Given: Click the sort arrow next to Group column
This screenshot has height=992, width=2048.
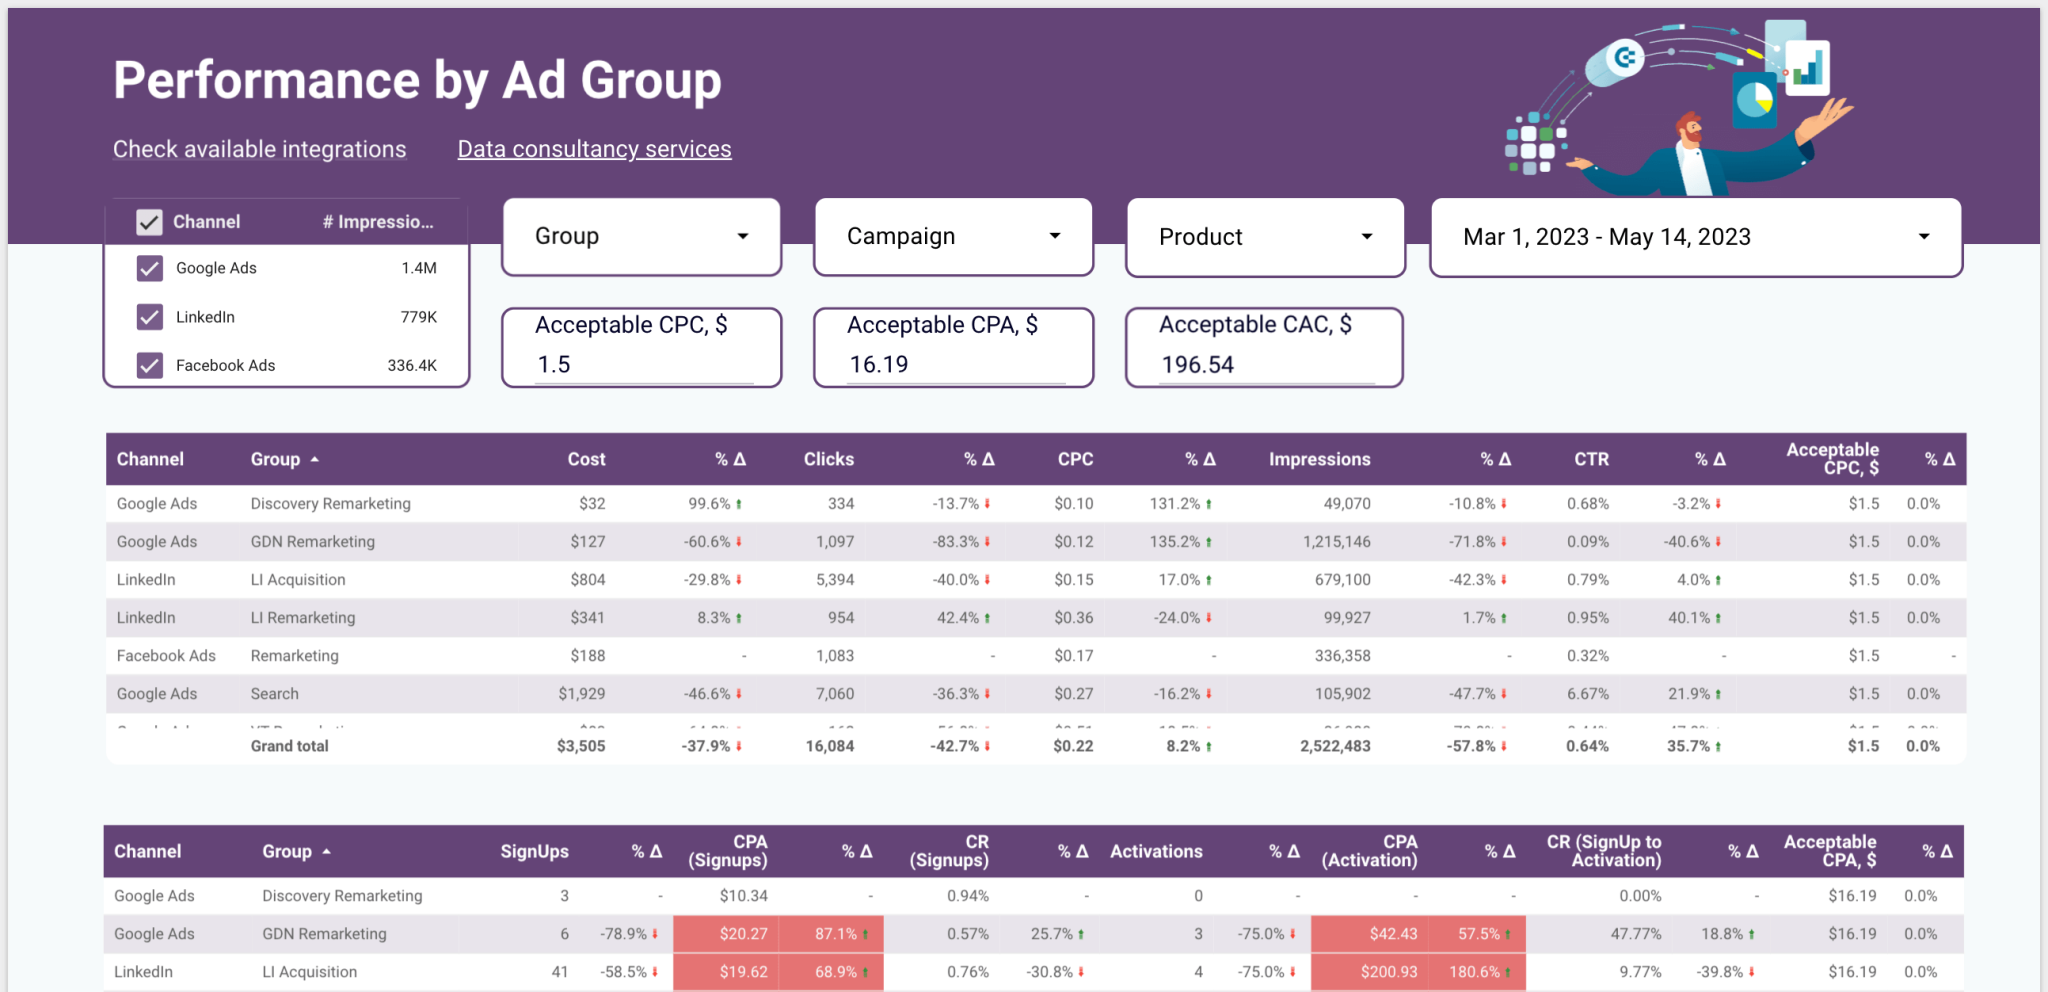Looking at the screenshot, I should tap(313, 458).
